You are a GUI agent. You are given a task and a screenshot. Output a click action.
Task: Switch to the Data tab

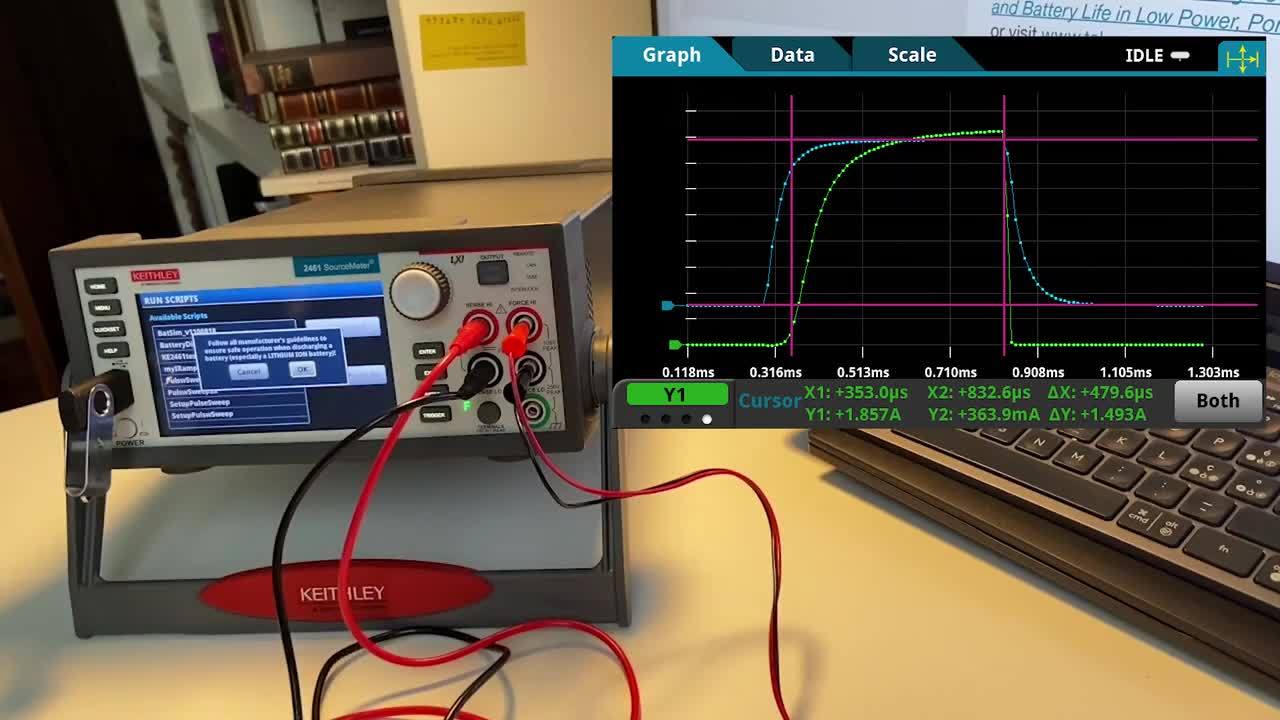click(791, 55)
